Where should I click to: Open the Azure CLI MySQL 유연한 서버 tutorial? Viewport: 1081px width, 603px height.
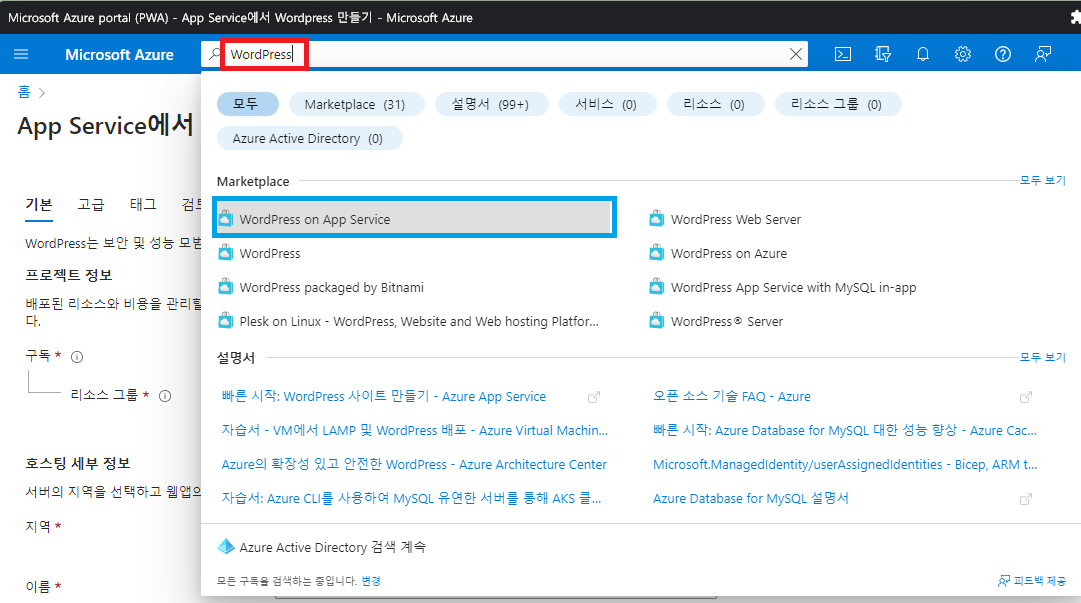412,498
